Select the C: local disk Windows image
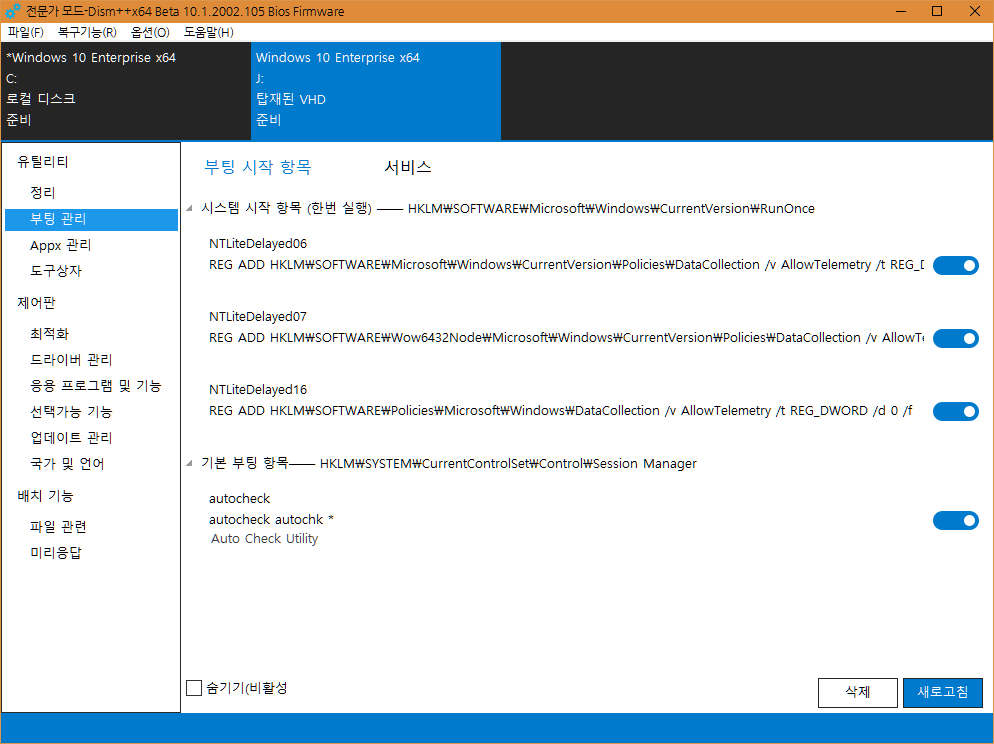This screenshot has width=994, height=744. pos(126,91)
